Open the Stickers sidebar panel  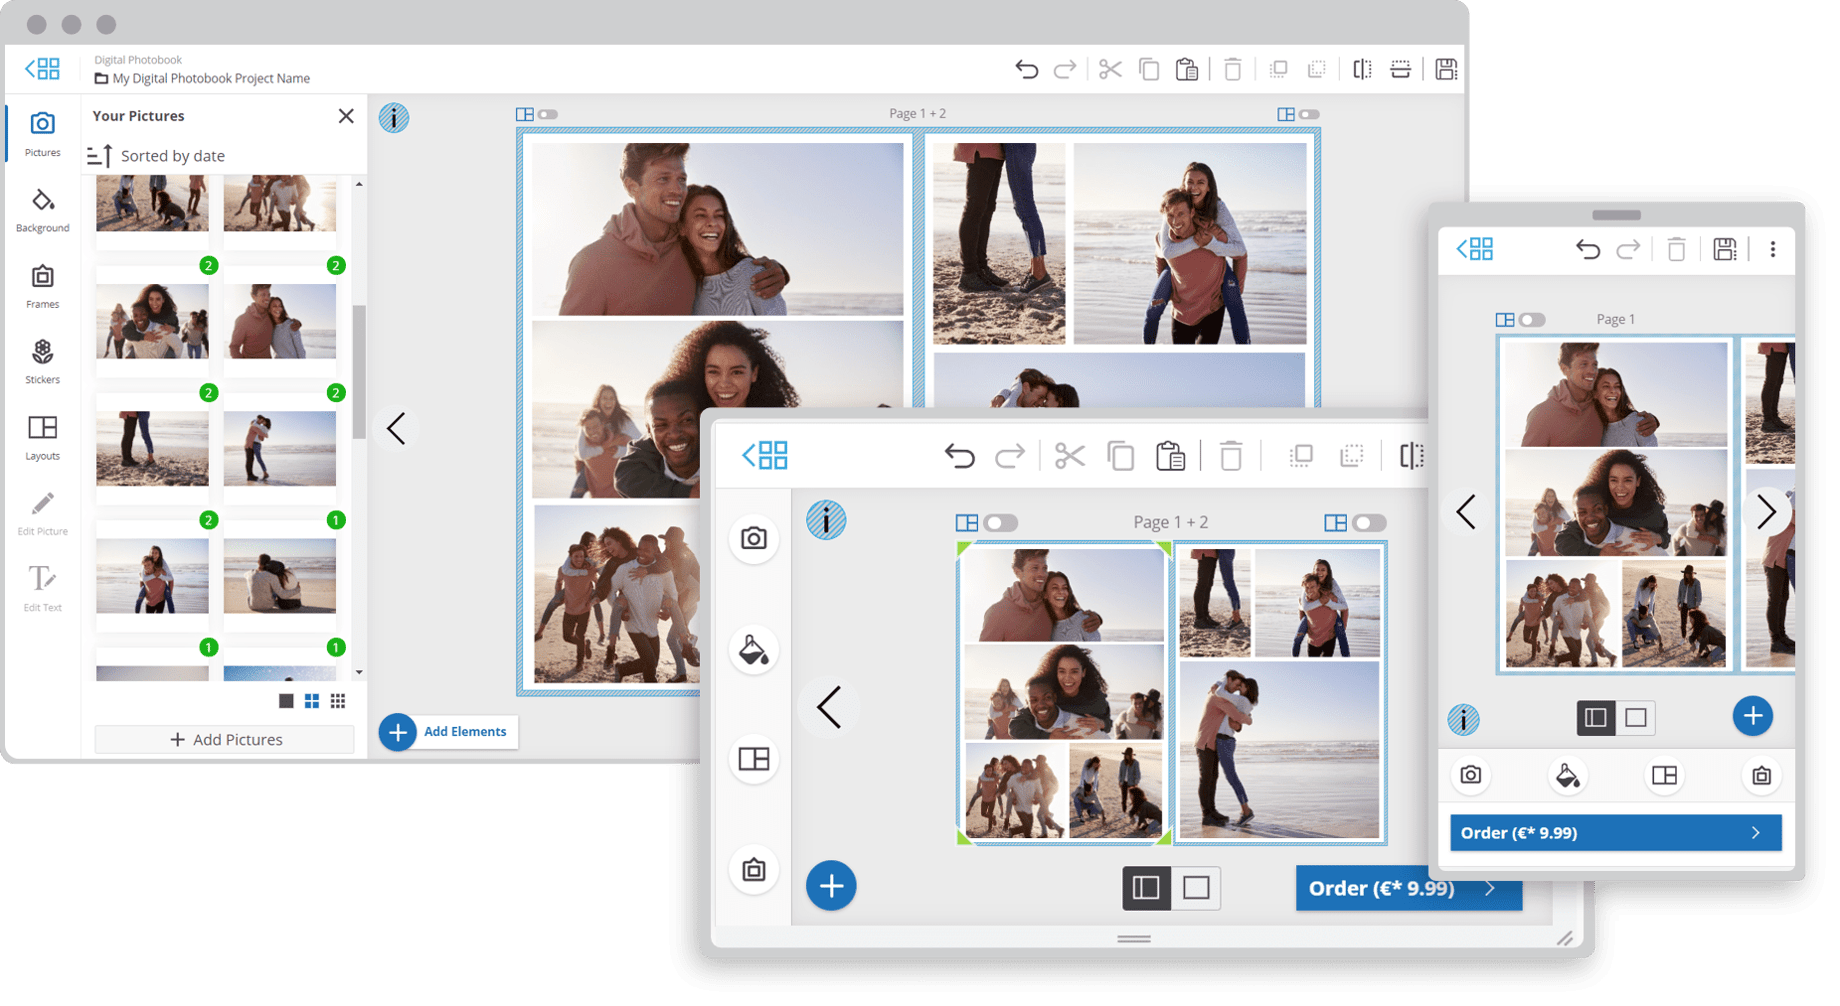point(42,362)
